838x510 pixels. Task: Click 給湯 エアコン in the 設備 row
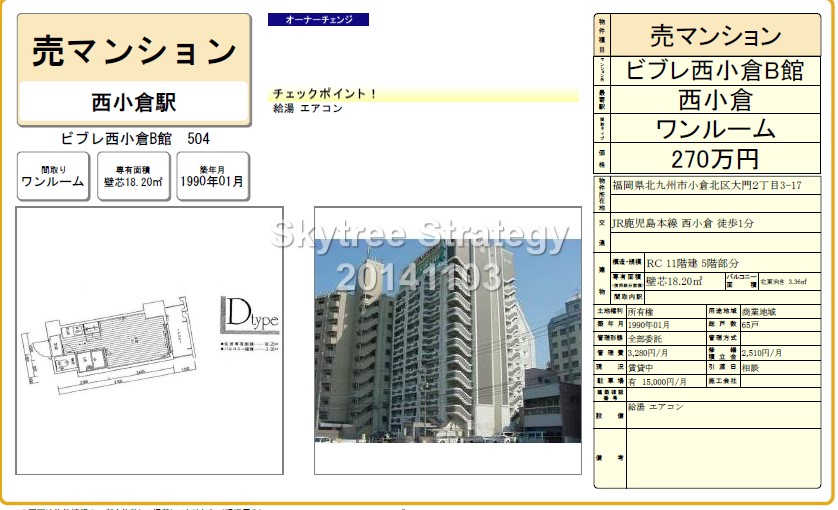coord(655,407)
